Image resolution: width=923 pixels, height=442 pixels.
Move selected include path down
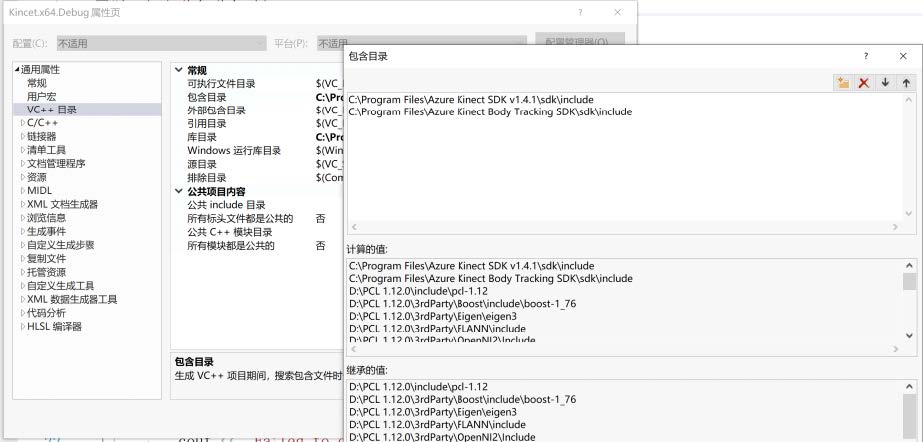tap(885, 83)
